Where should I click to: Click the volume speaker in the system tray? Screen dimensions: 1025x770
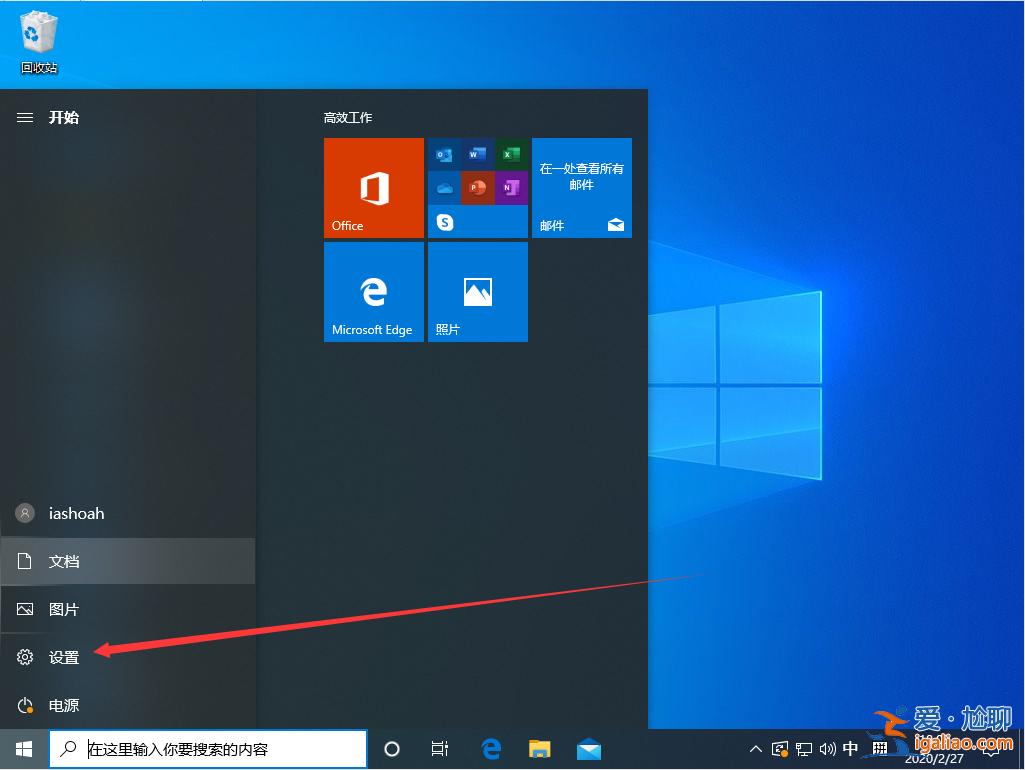coord(828,748)
